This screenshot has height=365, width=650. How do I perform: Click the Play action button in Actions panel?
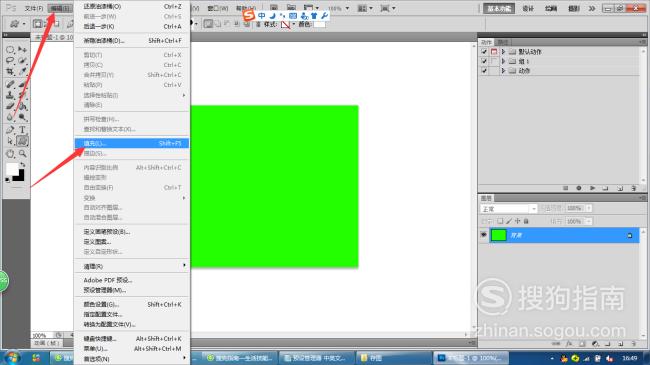(x=592, y=188)
